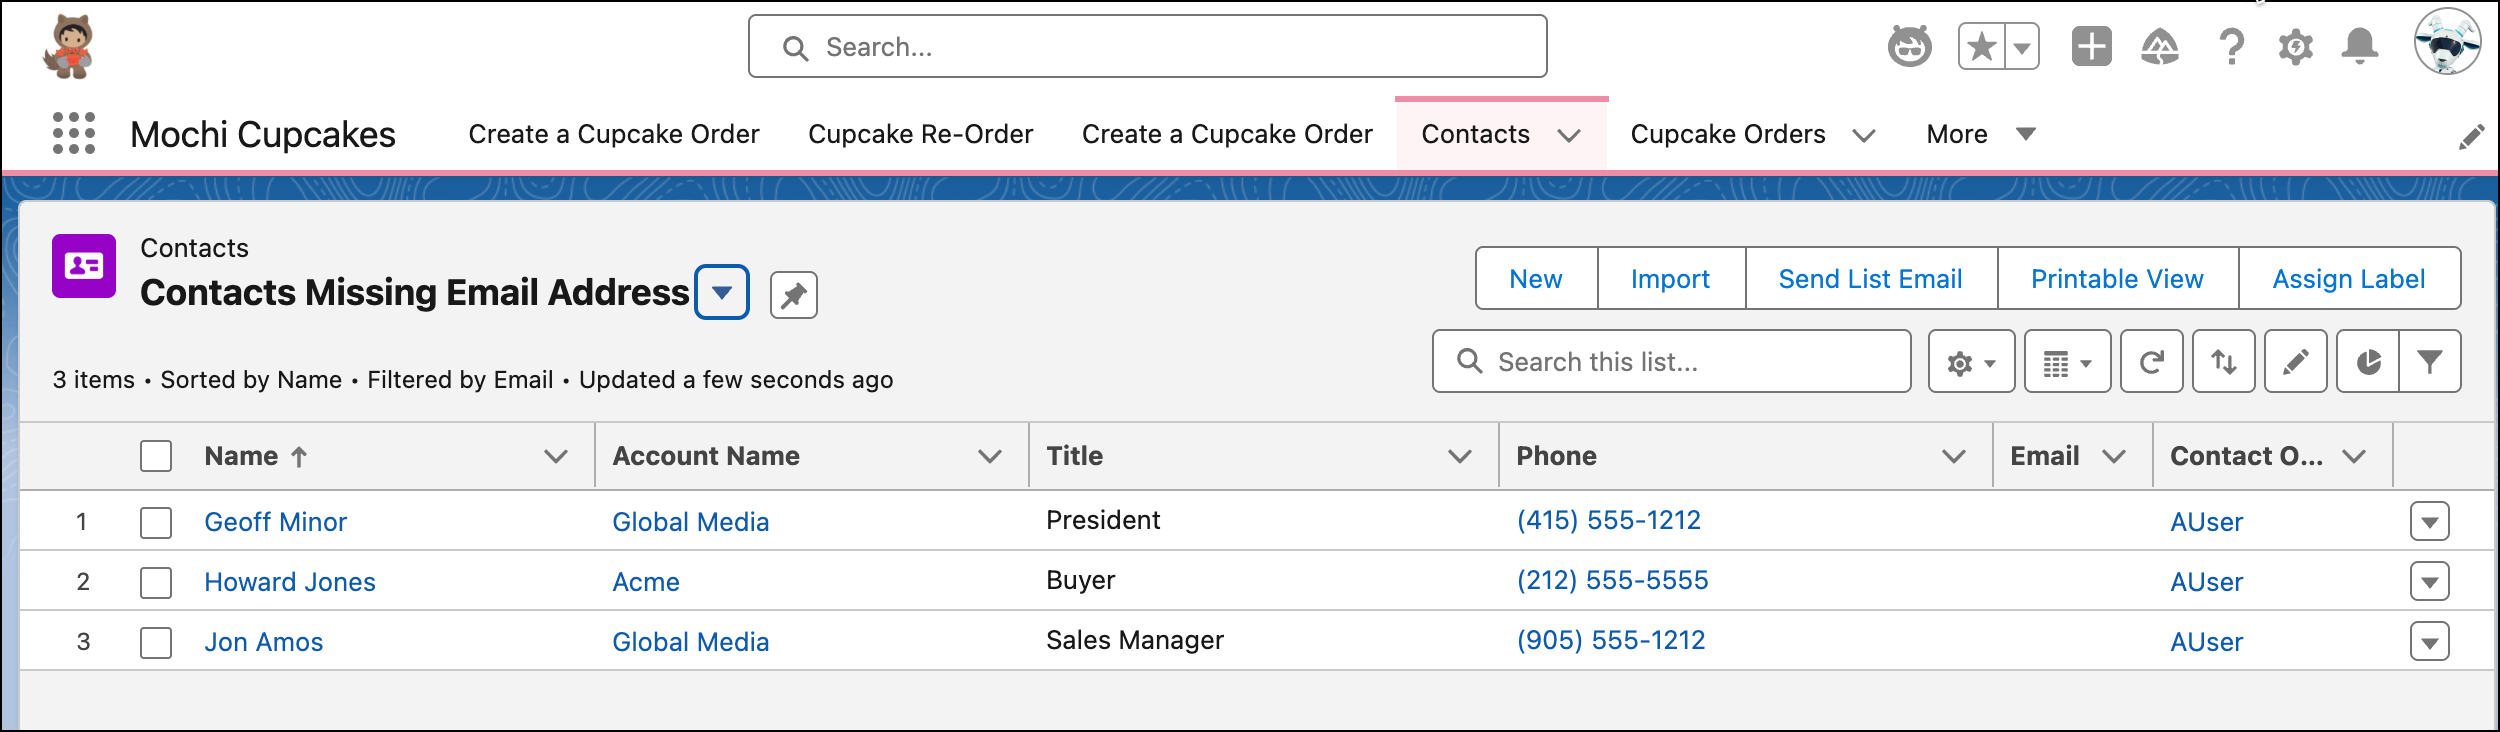2500x732 pixels.
Task: Edit list inline with pencil button
Action: tap(2296, 362)
